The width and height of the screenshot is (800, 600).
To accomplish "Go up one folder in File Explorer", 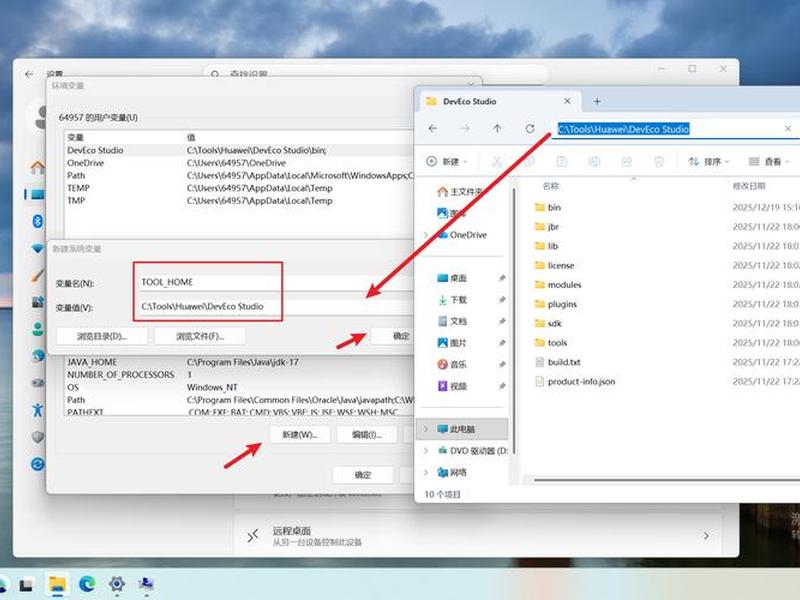I will pyautogui.click(x=497, y=129).
